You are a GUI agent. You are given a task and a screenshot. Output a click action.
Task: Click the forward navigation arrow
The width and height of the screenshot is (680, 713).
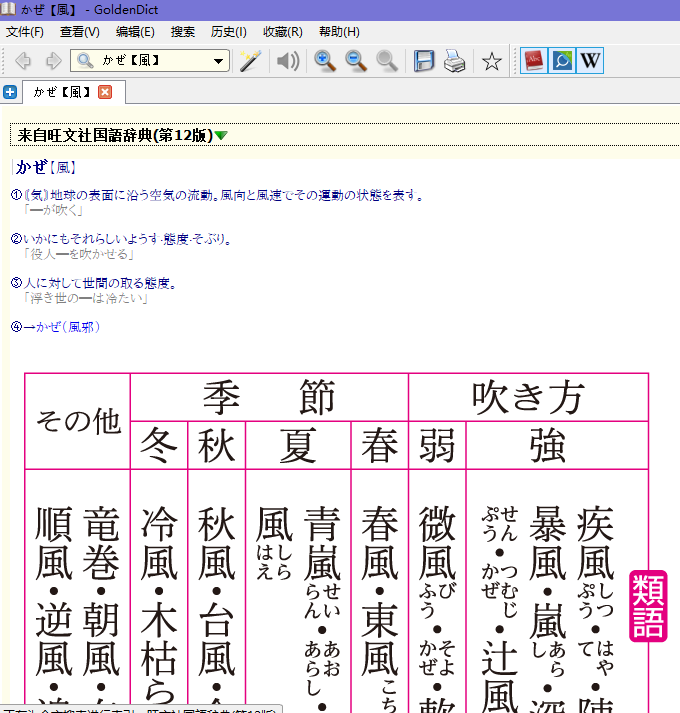[53, 61]
